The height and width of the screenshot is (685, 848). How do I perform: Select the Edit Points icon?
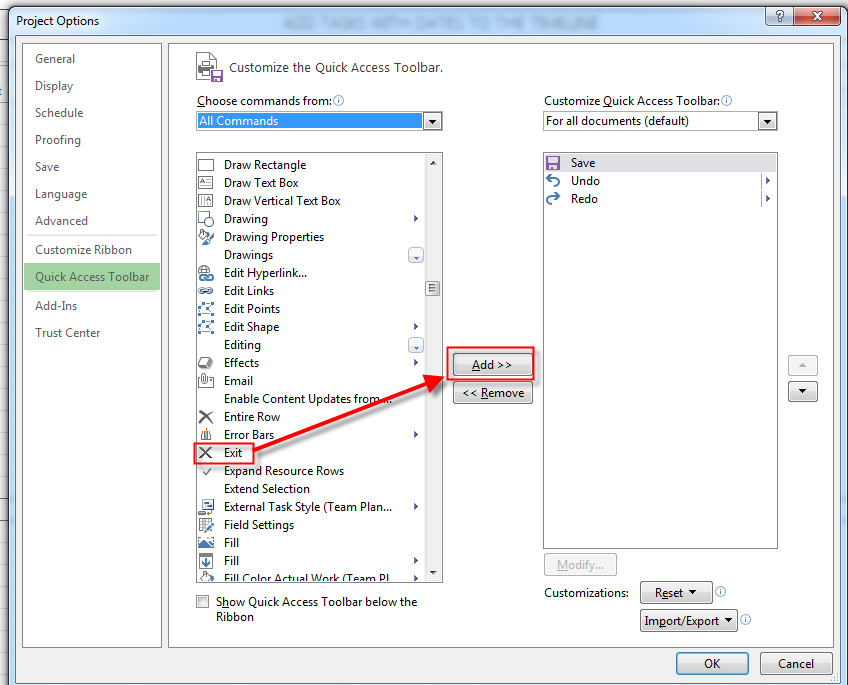[206, 309]
